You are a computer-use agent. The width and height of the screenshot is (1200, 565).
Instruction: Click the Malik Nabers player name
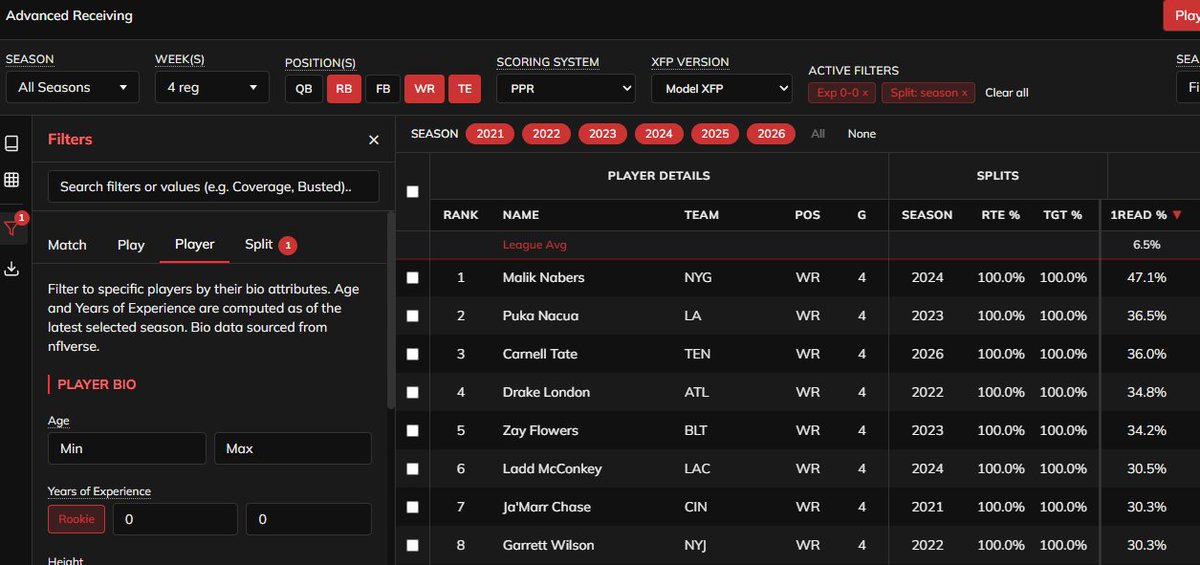point(544,277)
